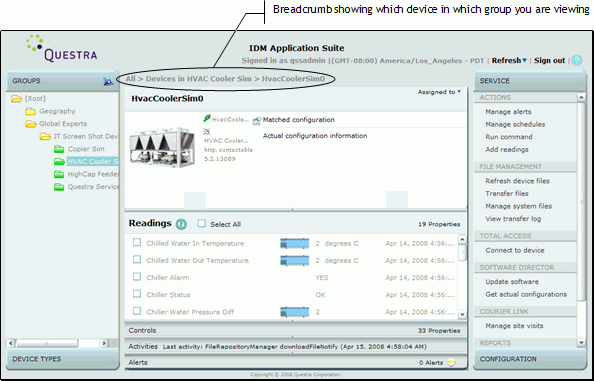Enable the Chiller Alarm checkbox
This screenshot has height=381, width=594.
tap(137, 277)
